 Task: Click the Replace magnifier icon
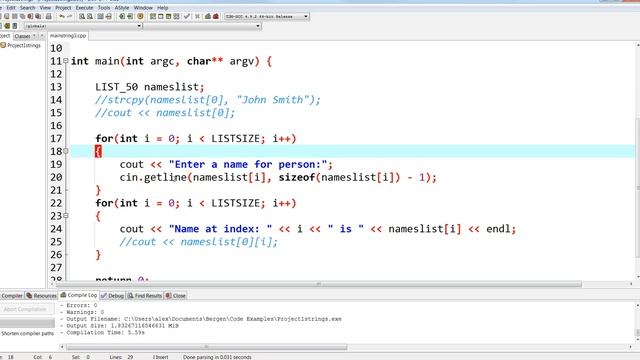tap(90, 16)
